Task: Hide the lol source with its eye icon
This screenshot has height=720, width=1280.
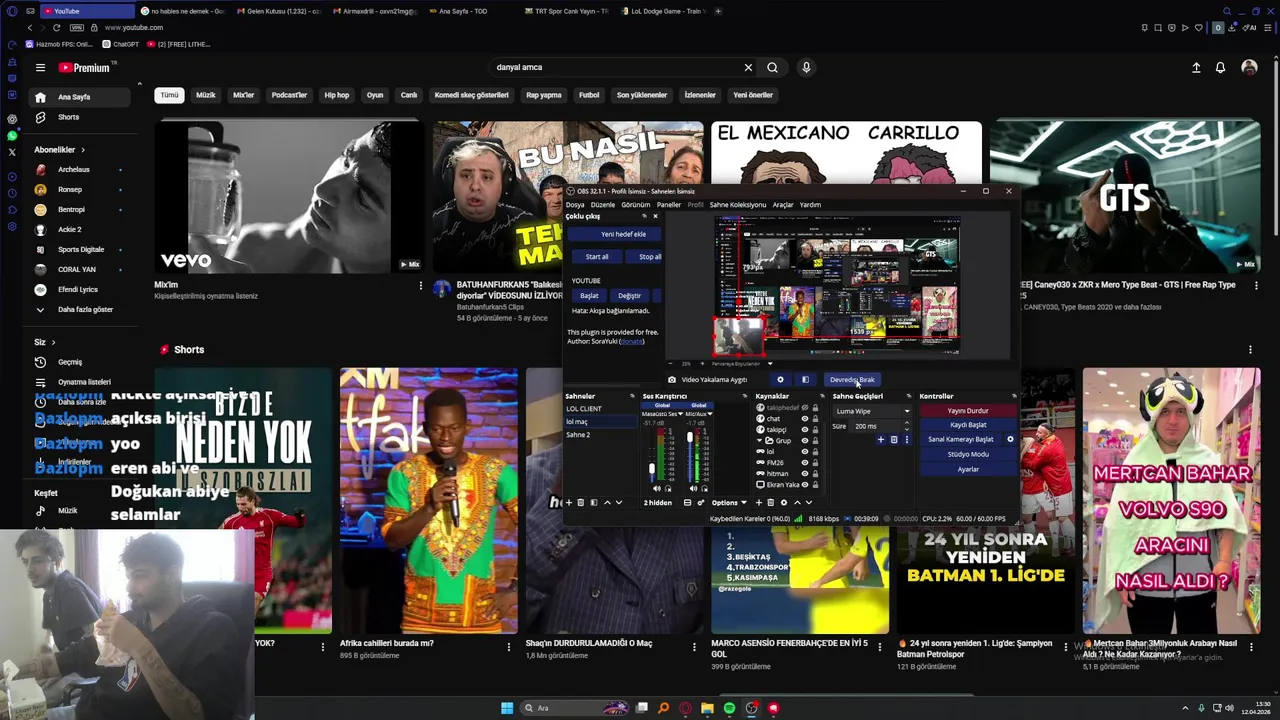Action: pos(805,451)
